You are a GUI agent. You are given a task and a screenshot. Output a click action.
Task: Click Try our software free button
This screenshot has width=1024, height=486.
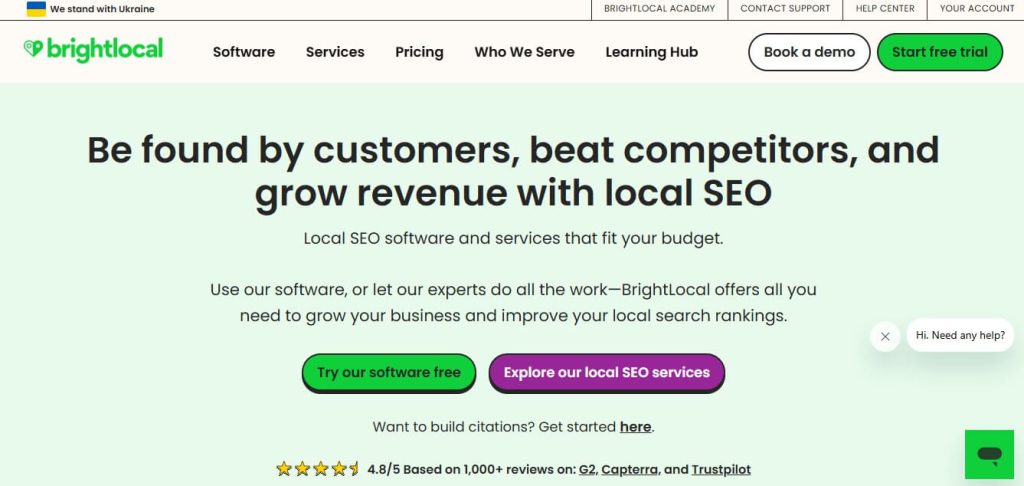(x=389, y=372)
